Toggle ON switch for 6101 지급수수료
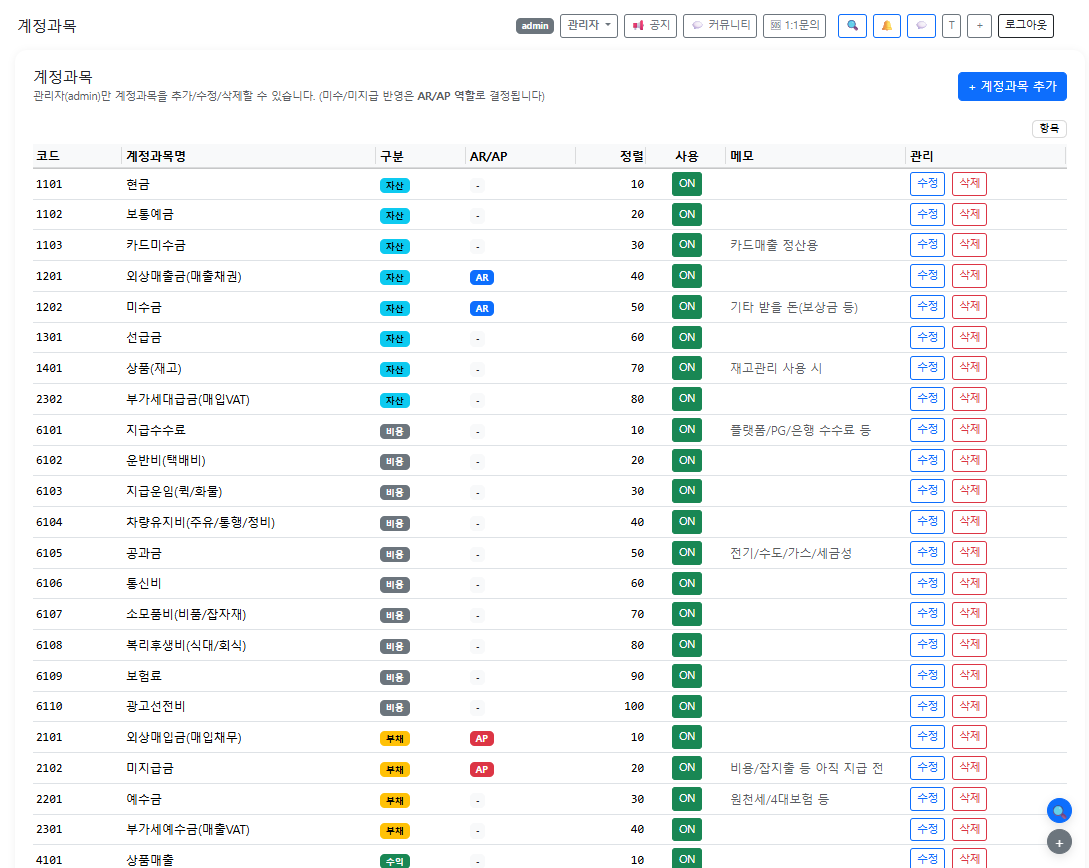Viewport: 1089px width, 868px height. point(687,430)
